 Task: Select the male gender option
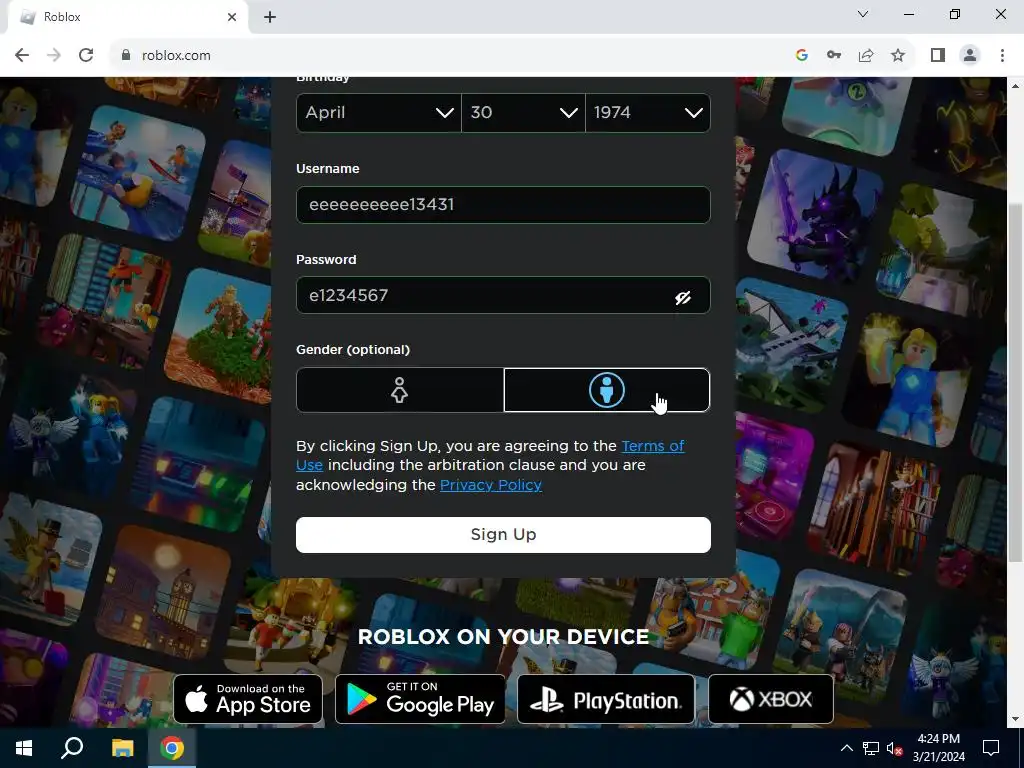(x=607, y=390)
